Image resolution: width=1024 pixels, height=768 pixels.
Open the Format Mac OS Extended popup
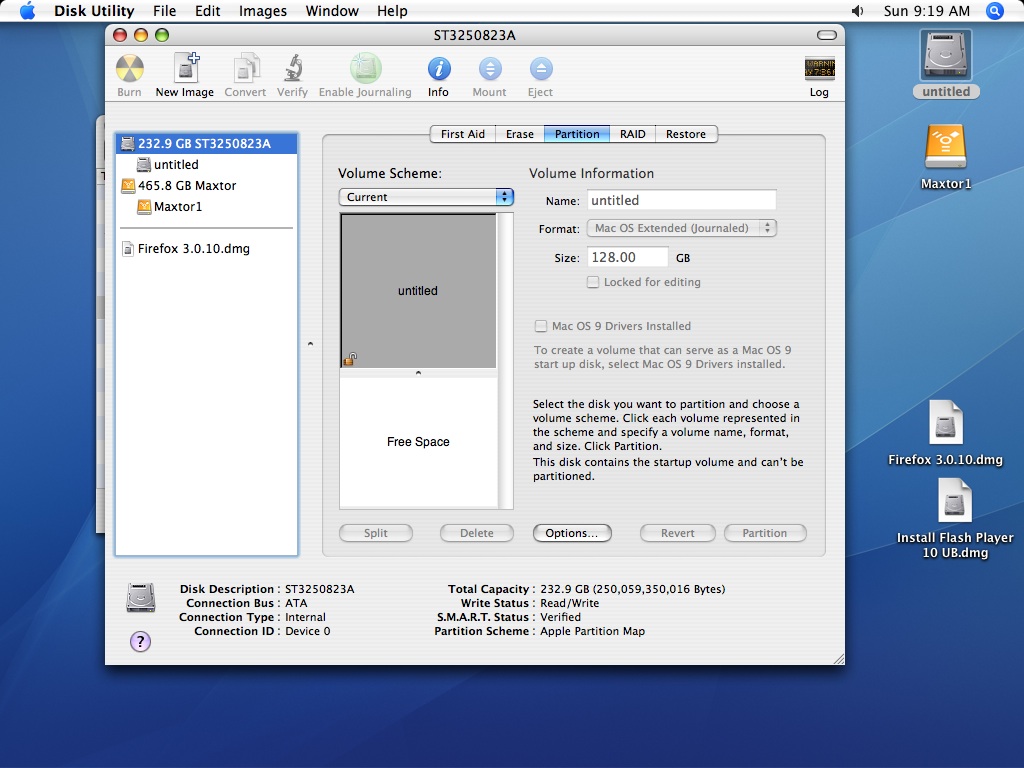pos(682,228)
